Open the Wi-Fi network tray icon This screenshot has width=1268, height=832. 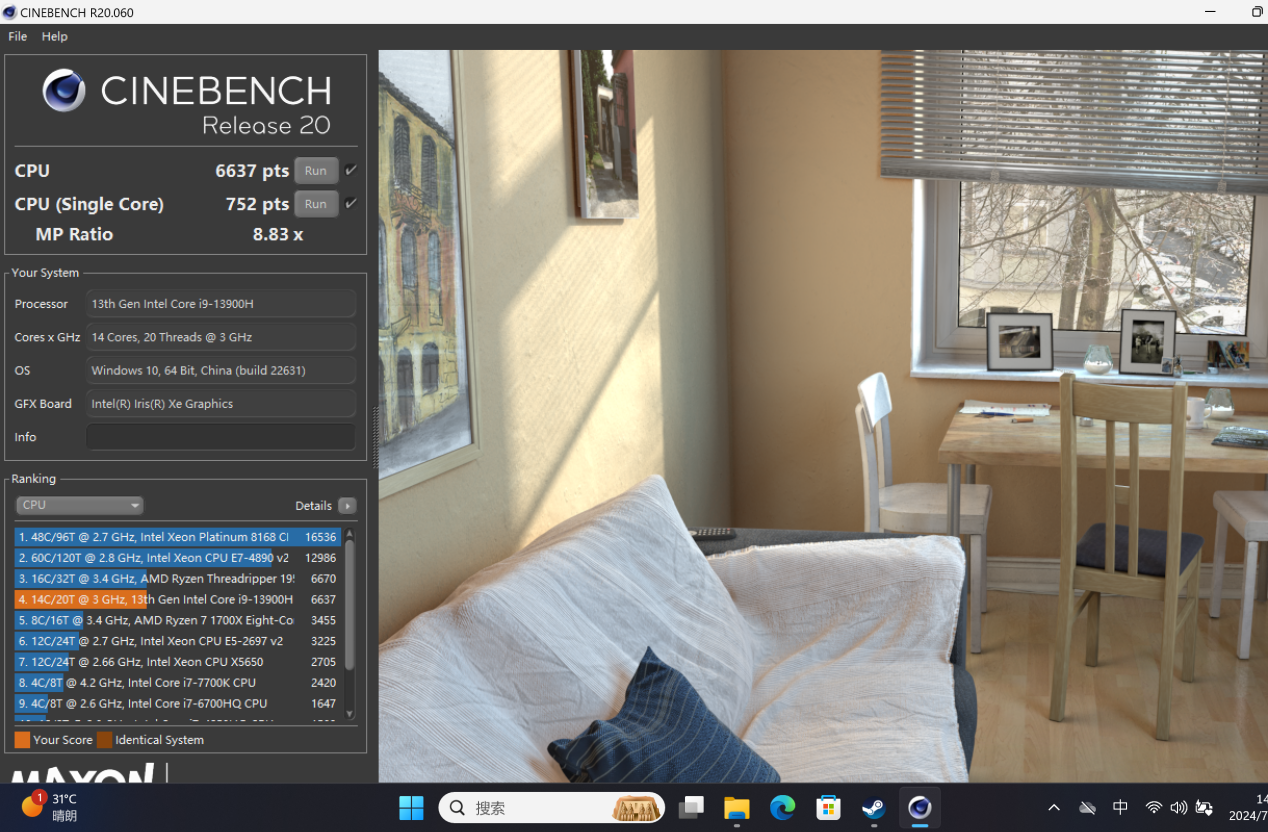click(x=1154, y=808)
